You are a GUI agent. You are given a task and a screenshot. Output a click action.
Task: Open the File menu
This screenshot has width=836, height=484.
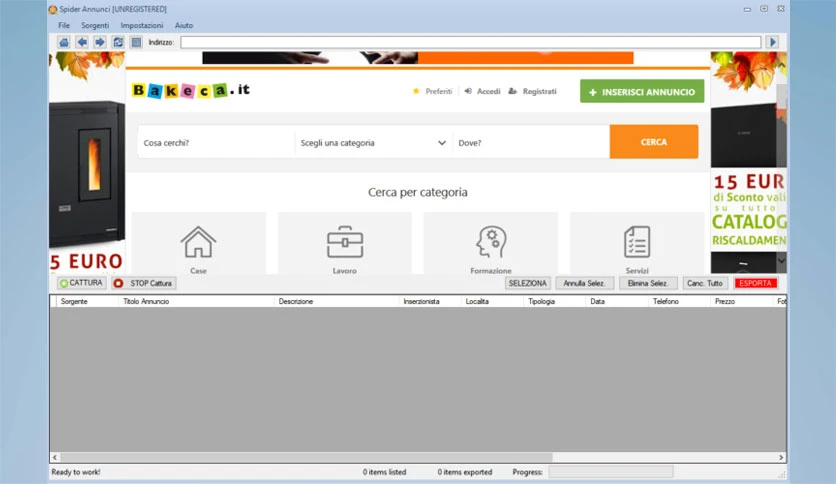pyautogui.click(x=64, y=25)
